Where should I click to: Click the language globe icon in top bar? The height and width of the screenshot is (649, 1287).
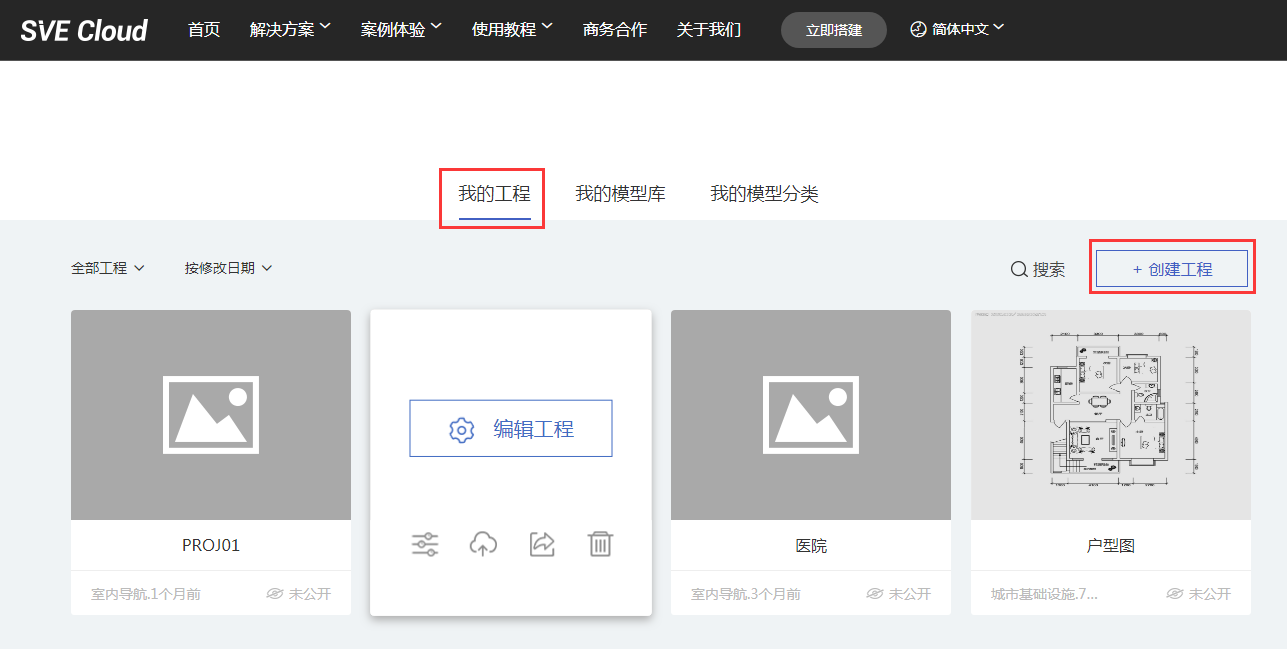point(917,29)
